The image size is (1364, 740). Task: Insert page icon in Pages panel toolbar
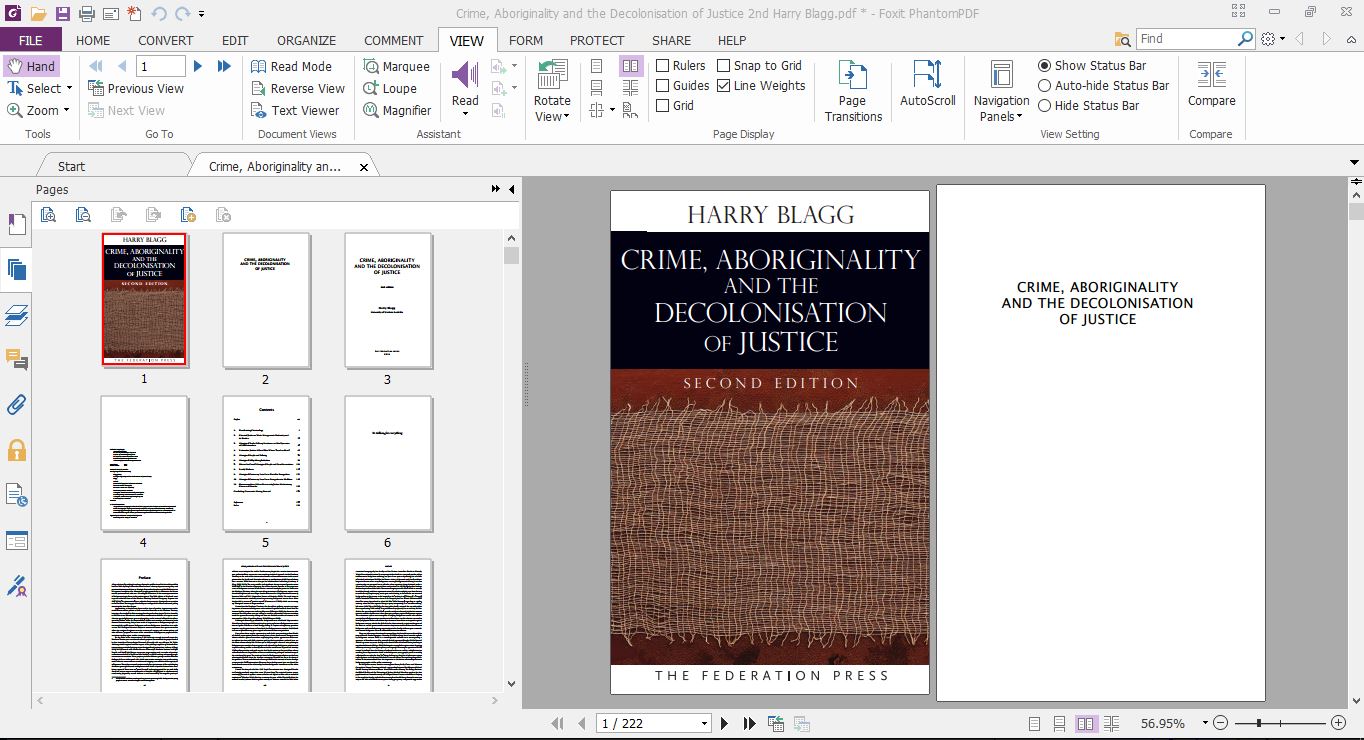(x=188, y=214)
